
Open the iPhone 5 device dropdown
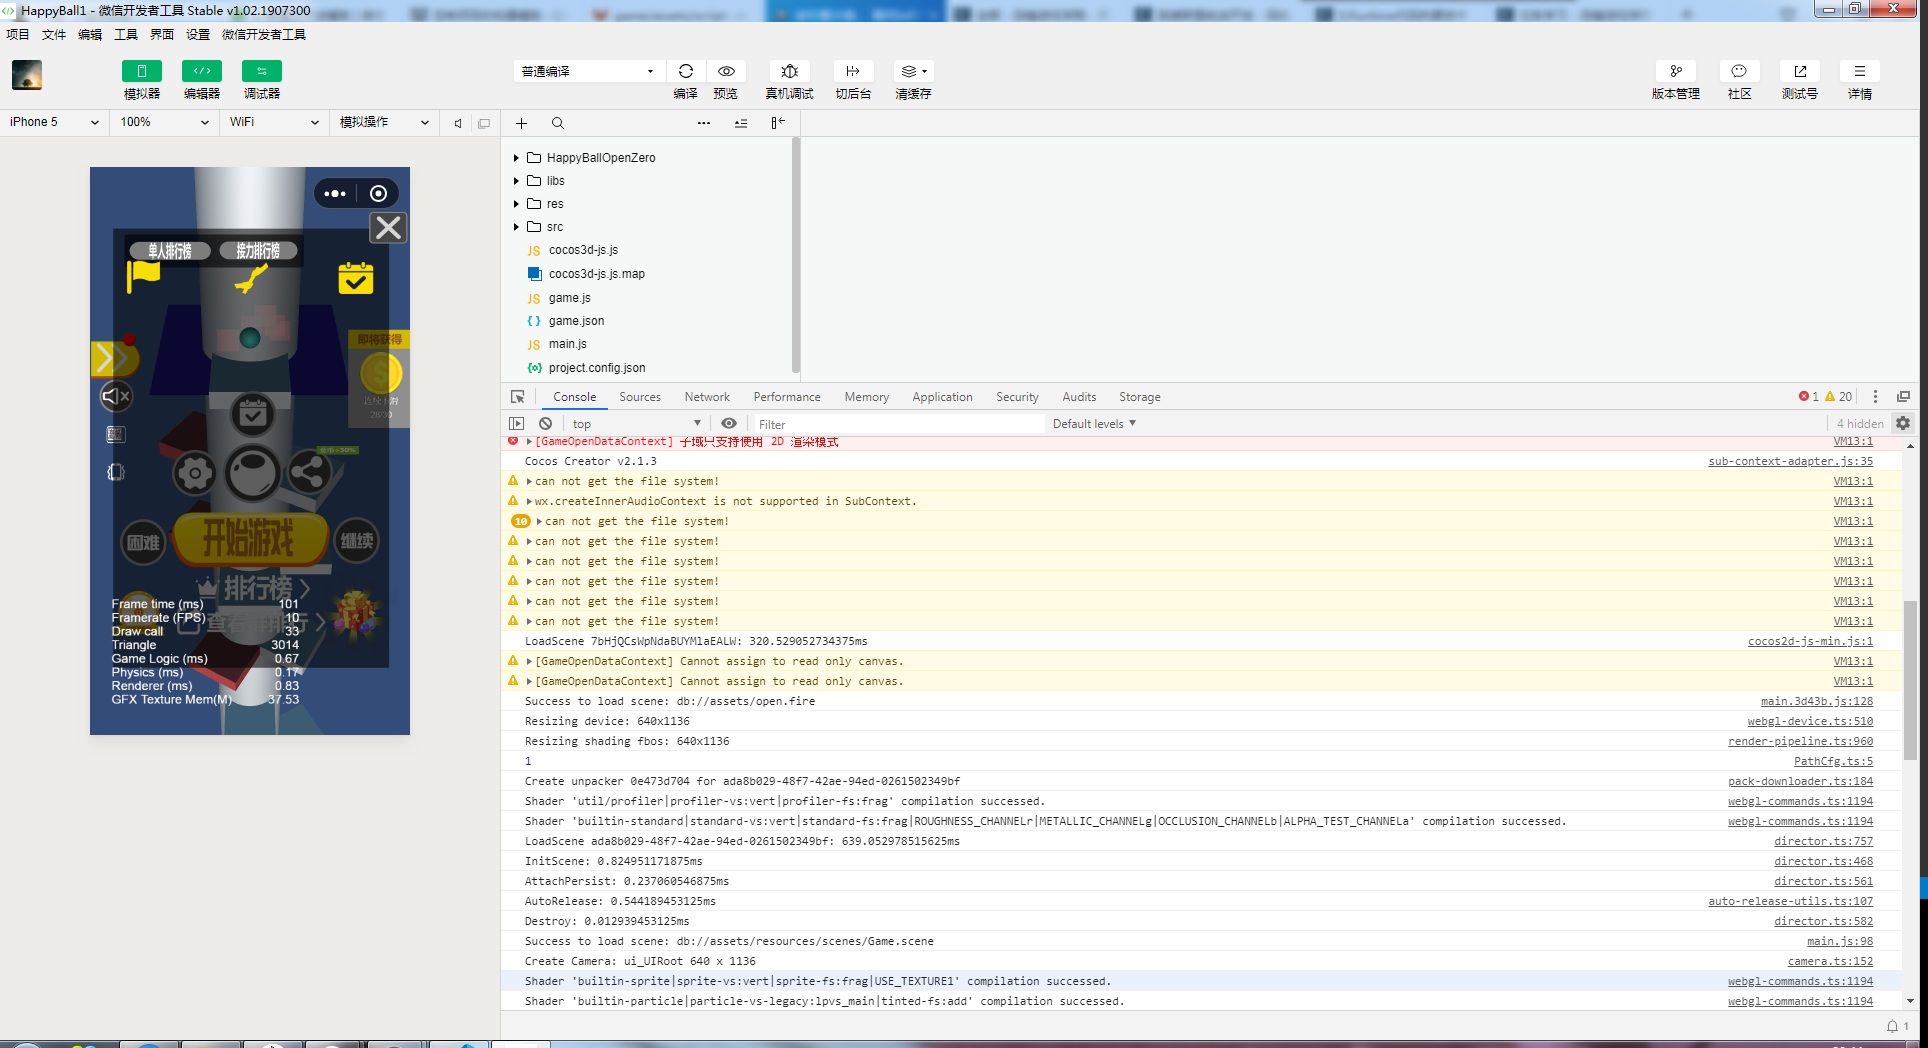pos(54,122)
